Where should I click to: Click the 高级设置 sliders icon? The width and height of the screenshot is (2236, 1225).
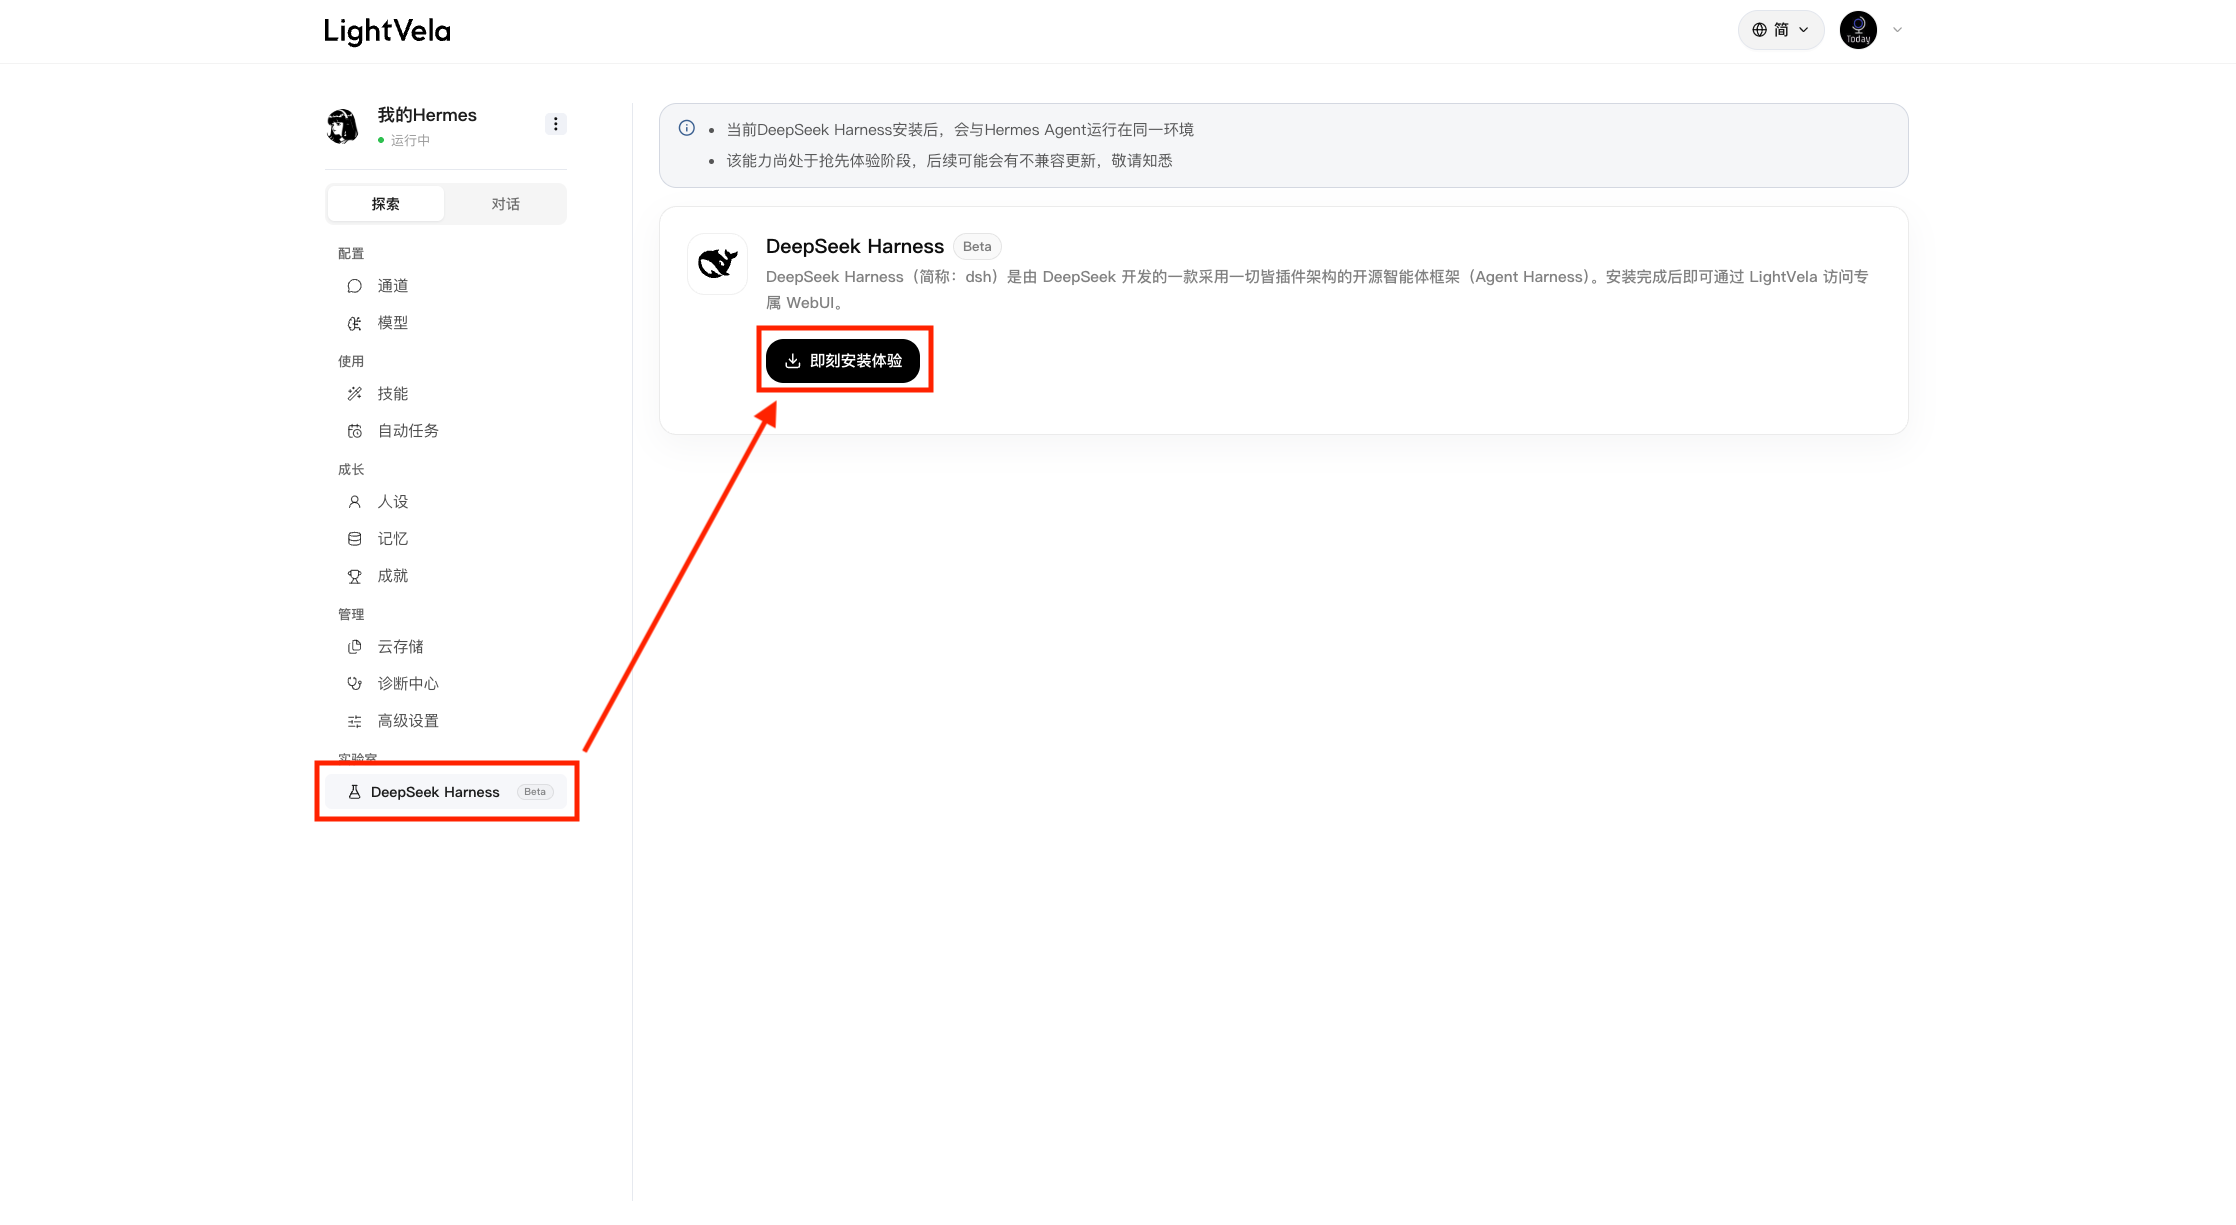[x=354, y=721]
